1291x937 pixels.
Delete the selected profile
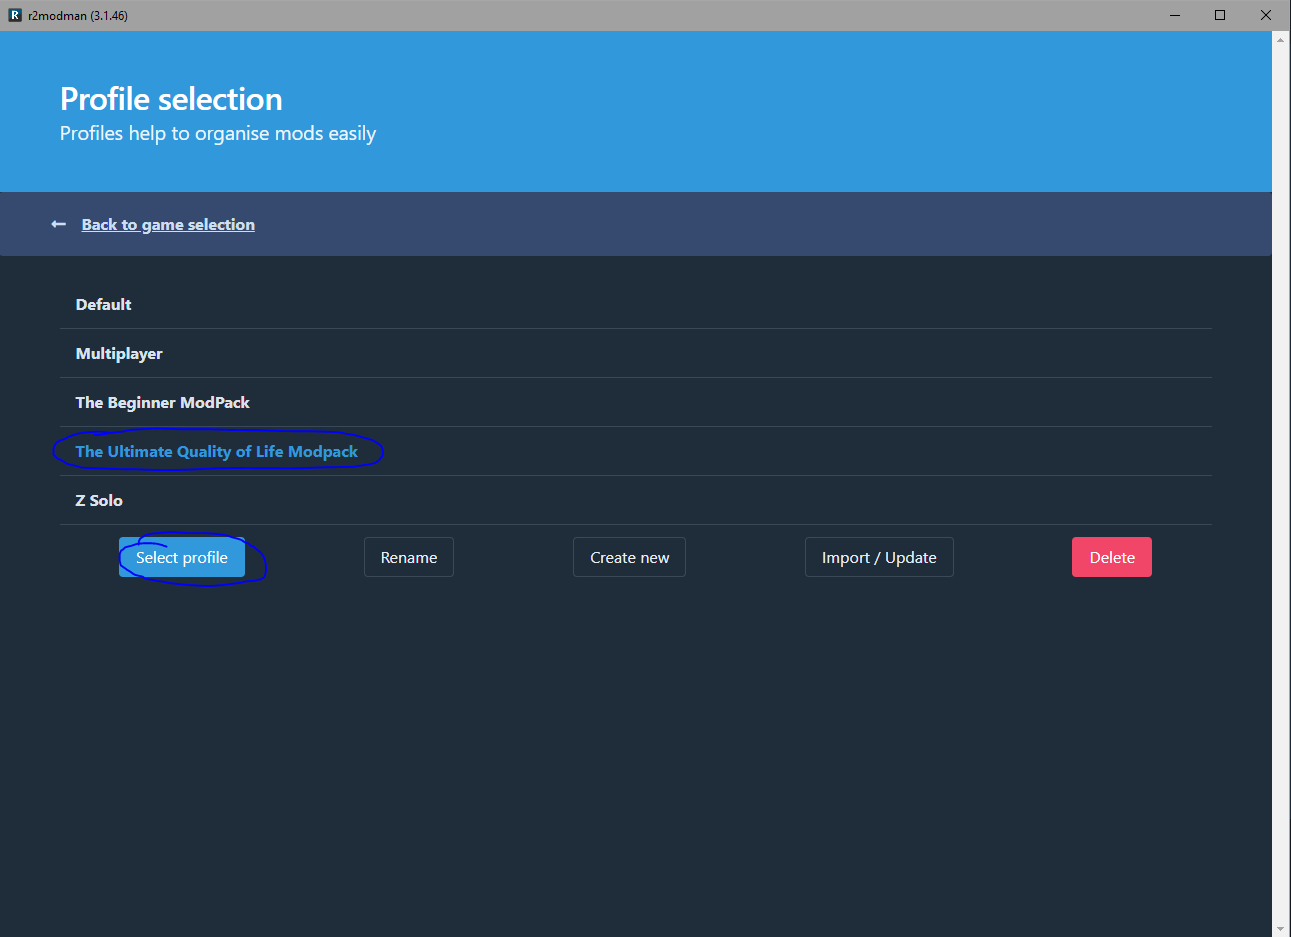(1112, 557)
